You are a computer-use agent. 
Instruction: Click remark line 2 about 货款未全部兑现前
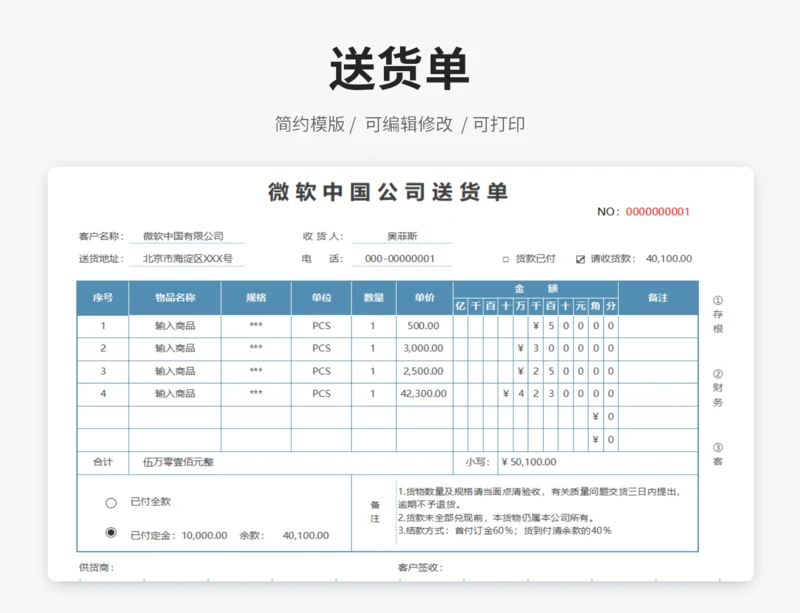tap(496, 518)
